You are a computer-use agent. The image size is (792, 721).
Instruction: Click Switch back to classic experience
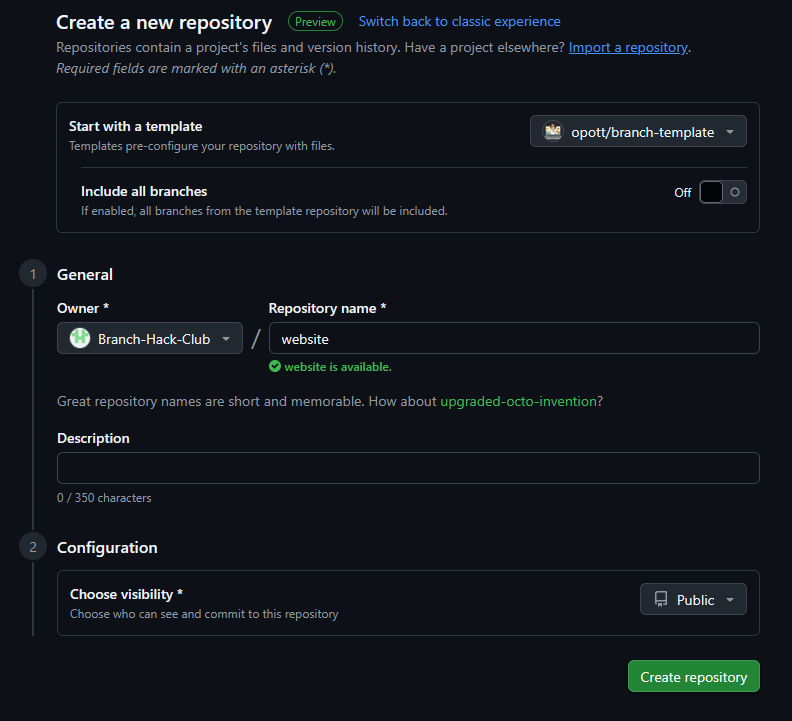(459, 22)
